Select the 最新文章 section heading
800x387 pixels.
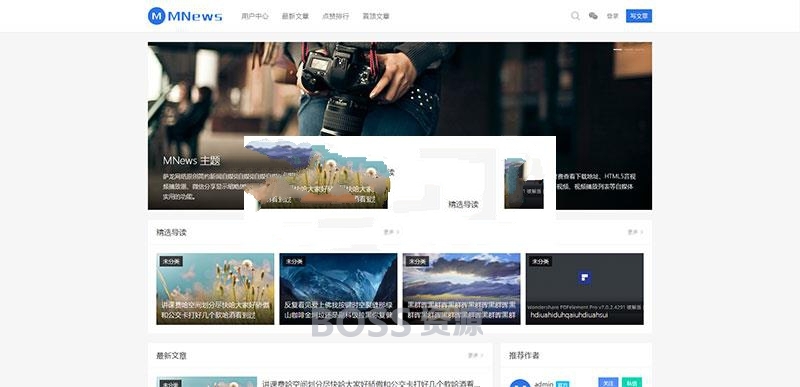171,355
